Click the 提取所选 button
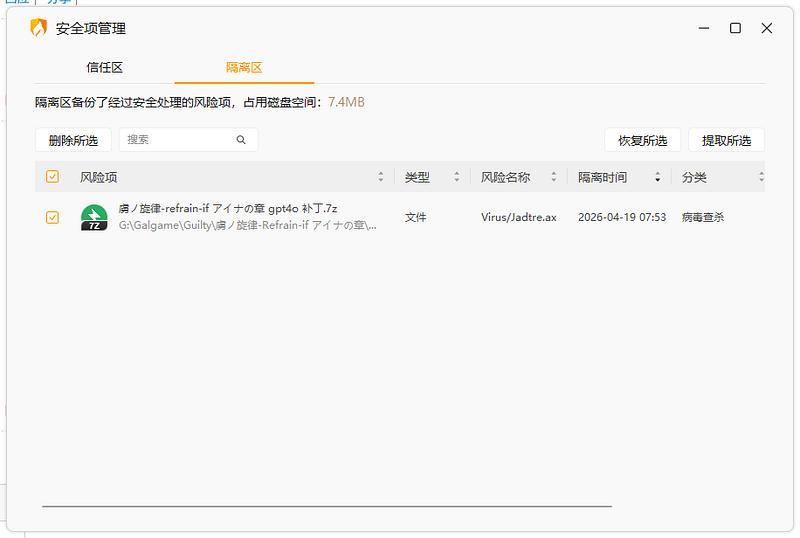Screen dimensions: 800x538 click(726, 140)
